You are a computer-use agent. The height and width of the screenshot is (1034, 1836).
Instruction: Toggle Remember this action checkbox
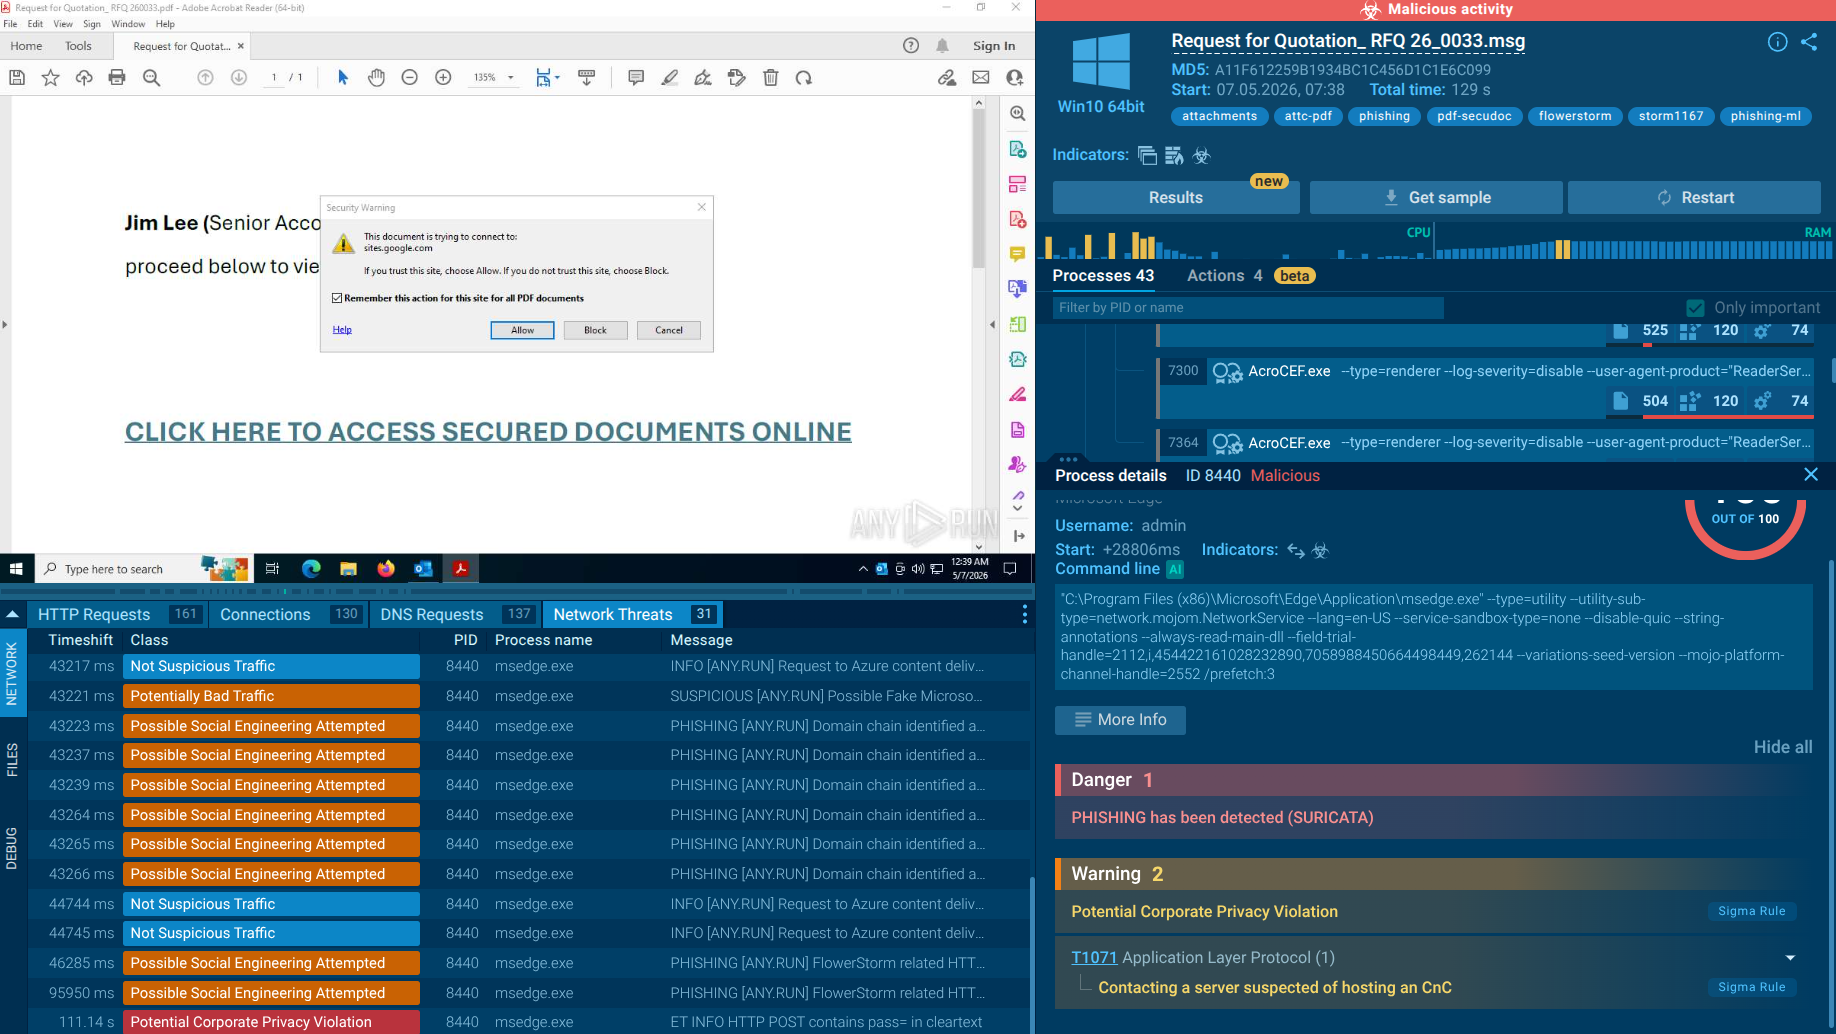[337, 298]
